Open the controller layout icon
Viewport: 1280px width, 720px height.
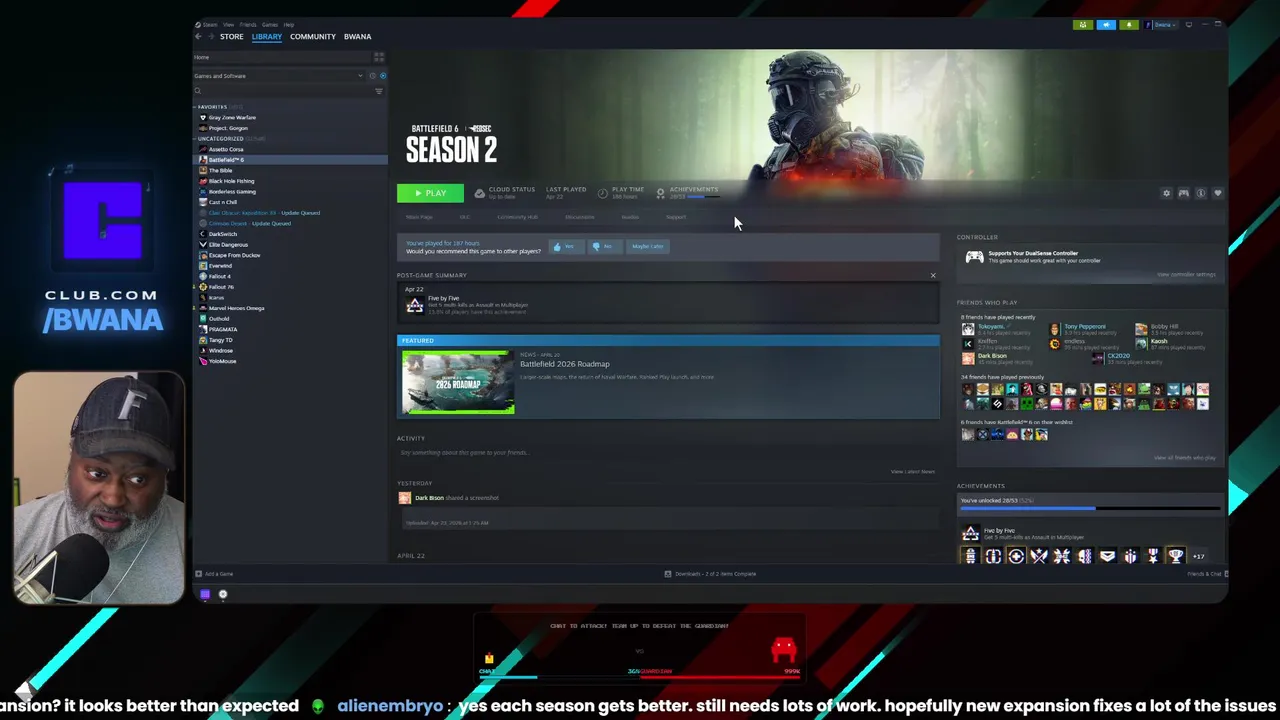click(x=1183, y=193)
